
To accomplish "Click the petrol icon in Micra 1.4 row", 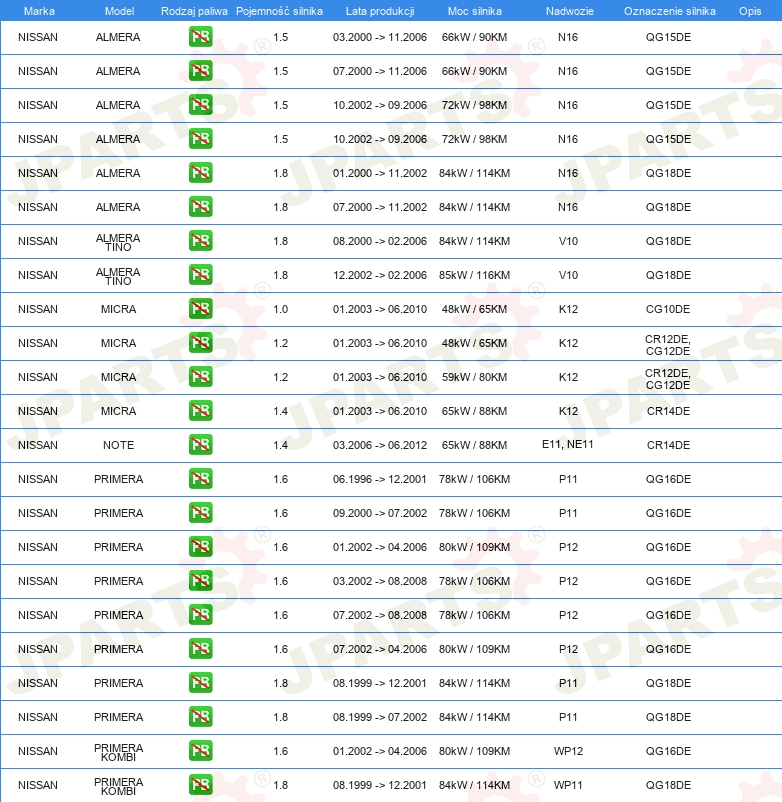I will [x=200, y=411].
